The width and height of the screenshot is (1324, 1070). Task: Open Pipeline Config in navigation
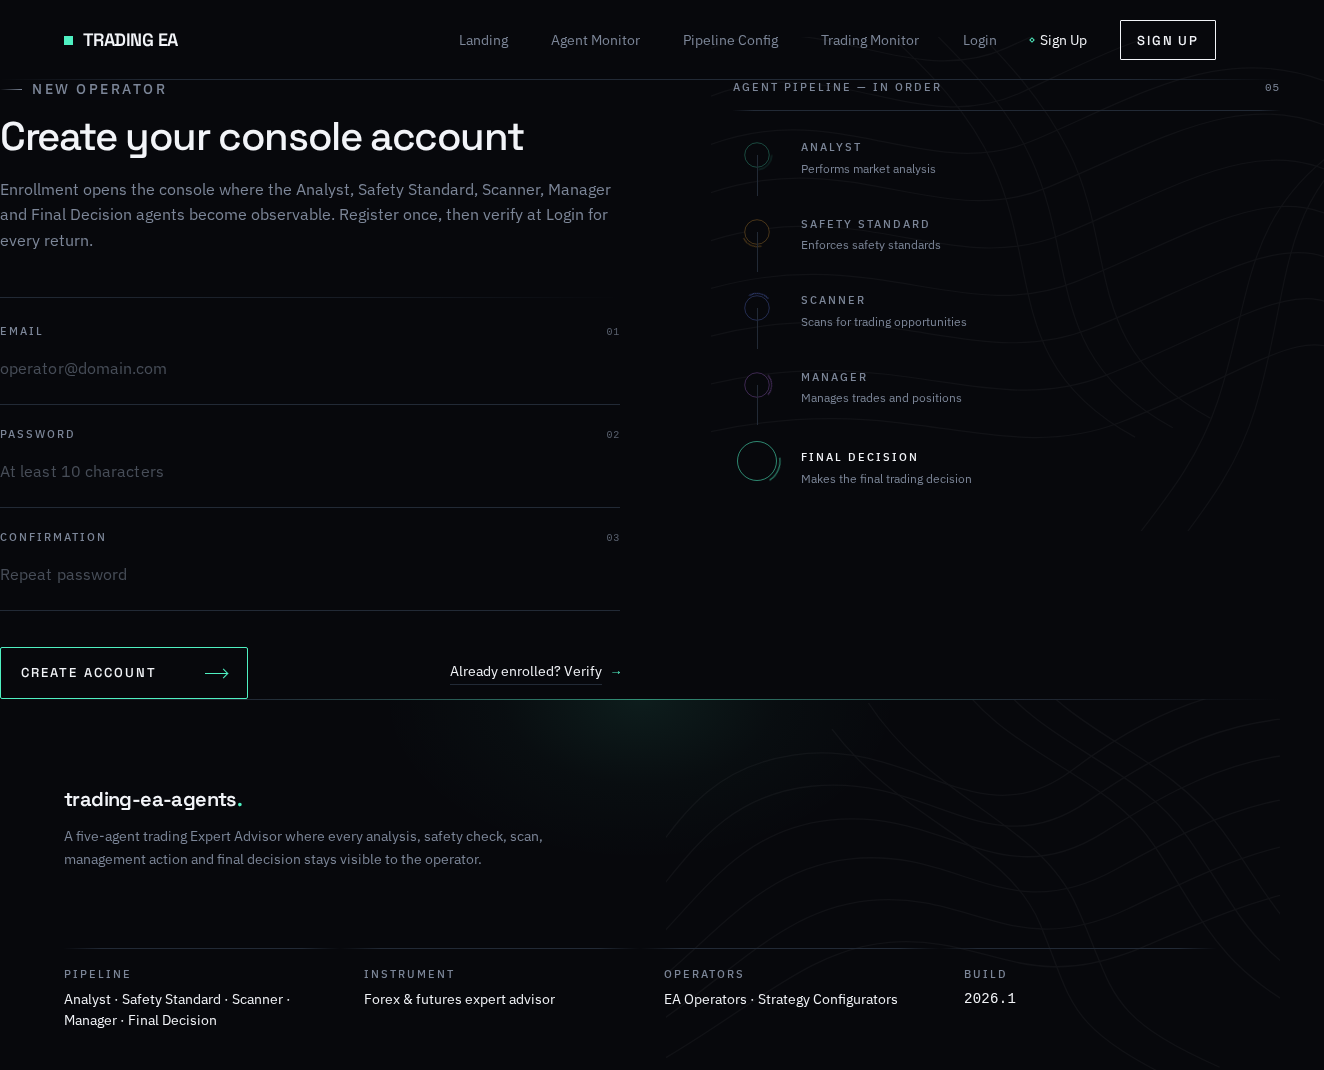pos(730,40)
